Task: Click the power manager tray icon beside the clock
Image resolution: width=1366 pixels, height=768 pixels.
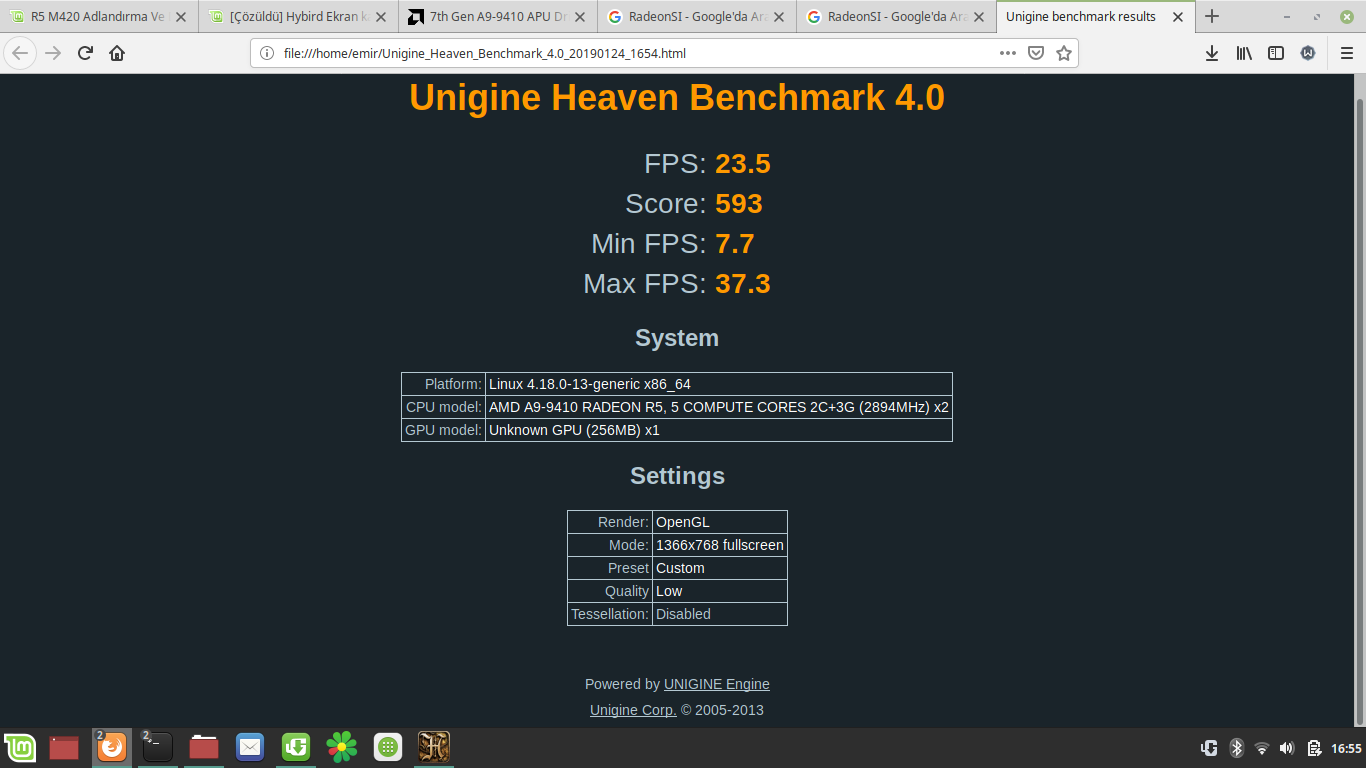Action: click(x=1313, y=748)
